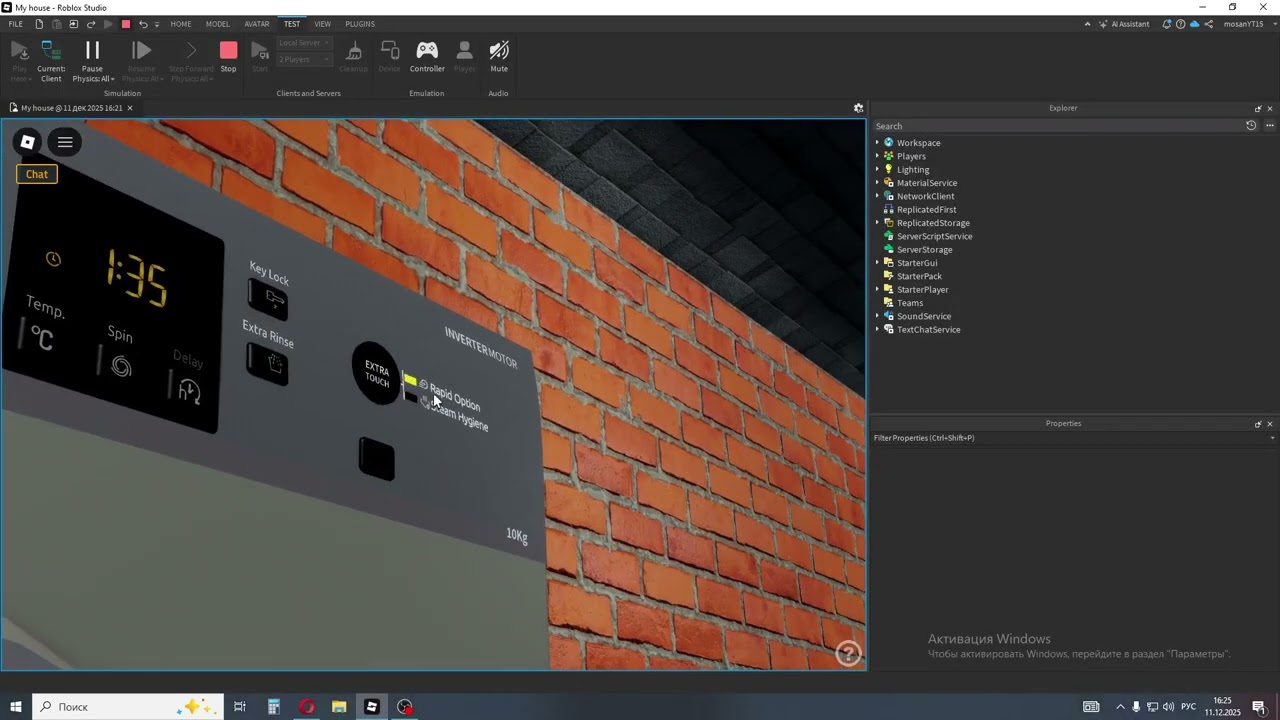Collapse the ribbon with the up chevron
Image resolution: width=1280 pixels, height=720 pixels.
(x=1087, y=24)
